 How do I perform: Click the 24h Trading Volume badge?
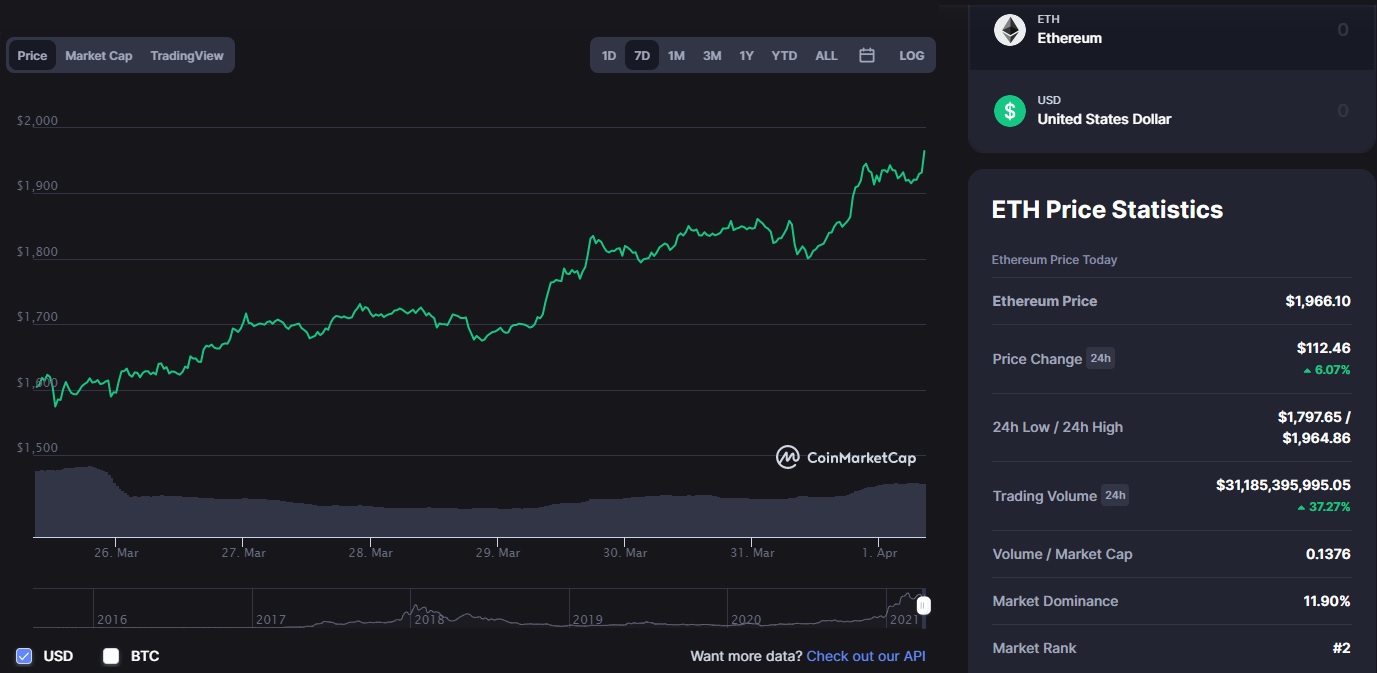1114,495
